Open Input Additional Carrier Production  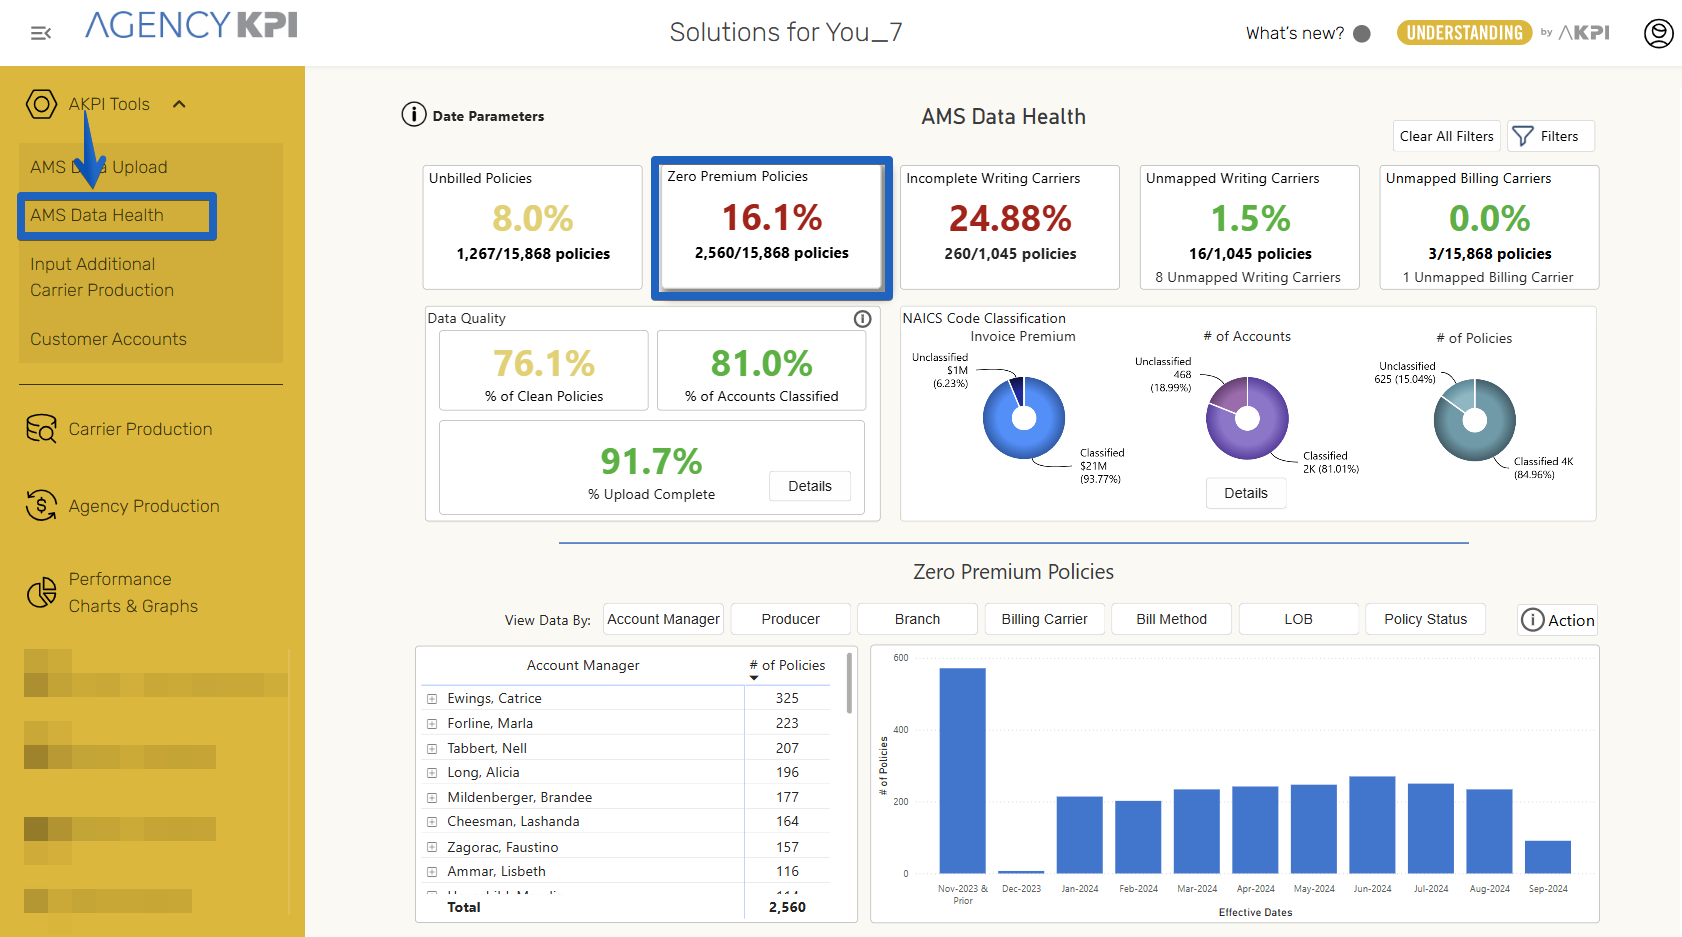pyautogui.click(x=102, y=277)
